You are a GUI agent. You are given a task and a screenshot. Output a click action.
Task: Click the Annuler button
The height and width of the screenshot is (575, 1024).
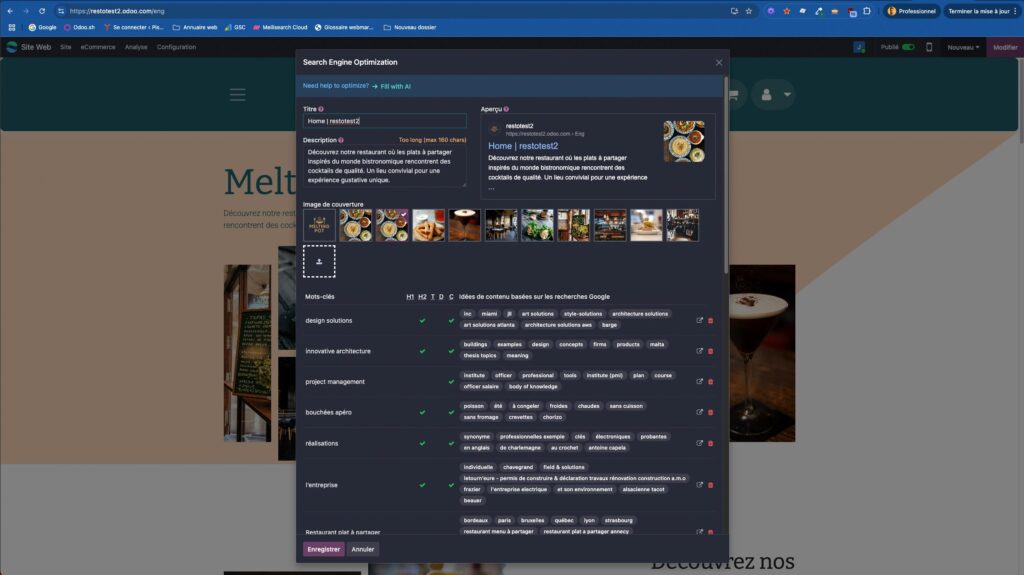click(x=362, y=550)
